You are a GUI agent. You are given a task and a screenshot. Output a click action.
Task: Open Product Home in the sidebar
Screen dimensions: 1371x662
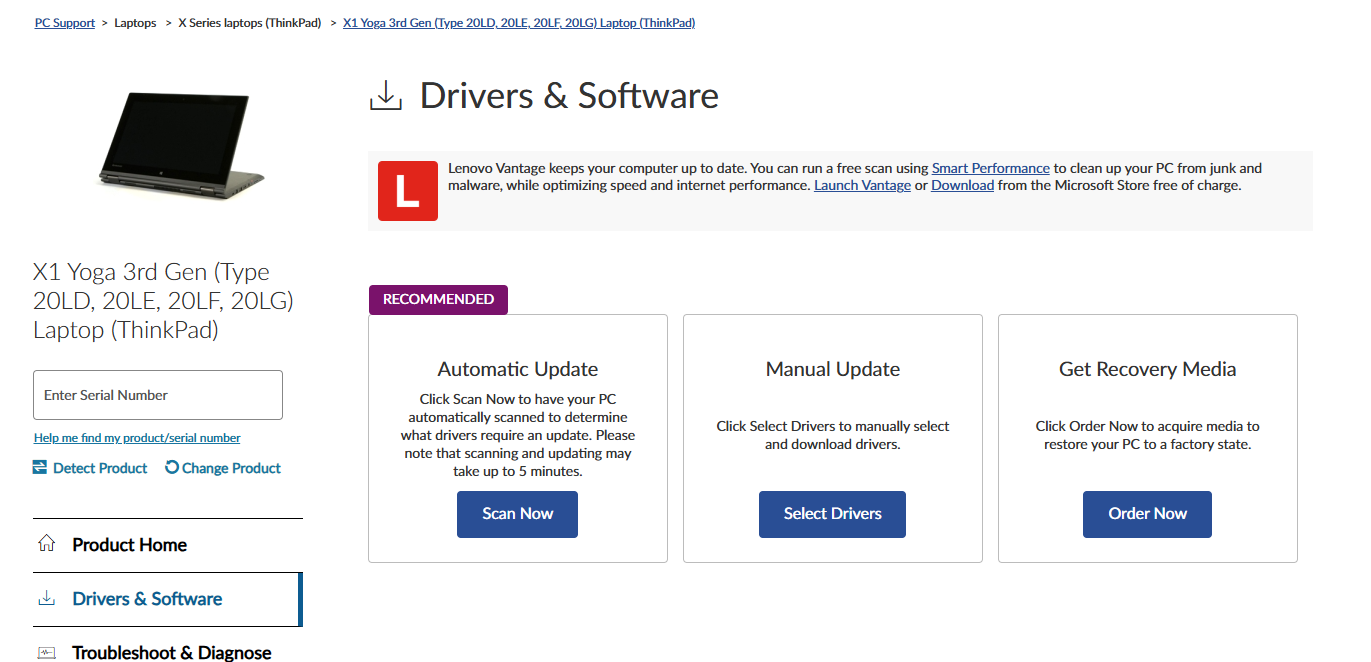click(168, 545)
